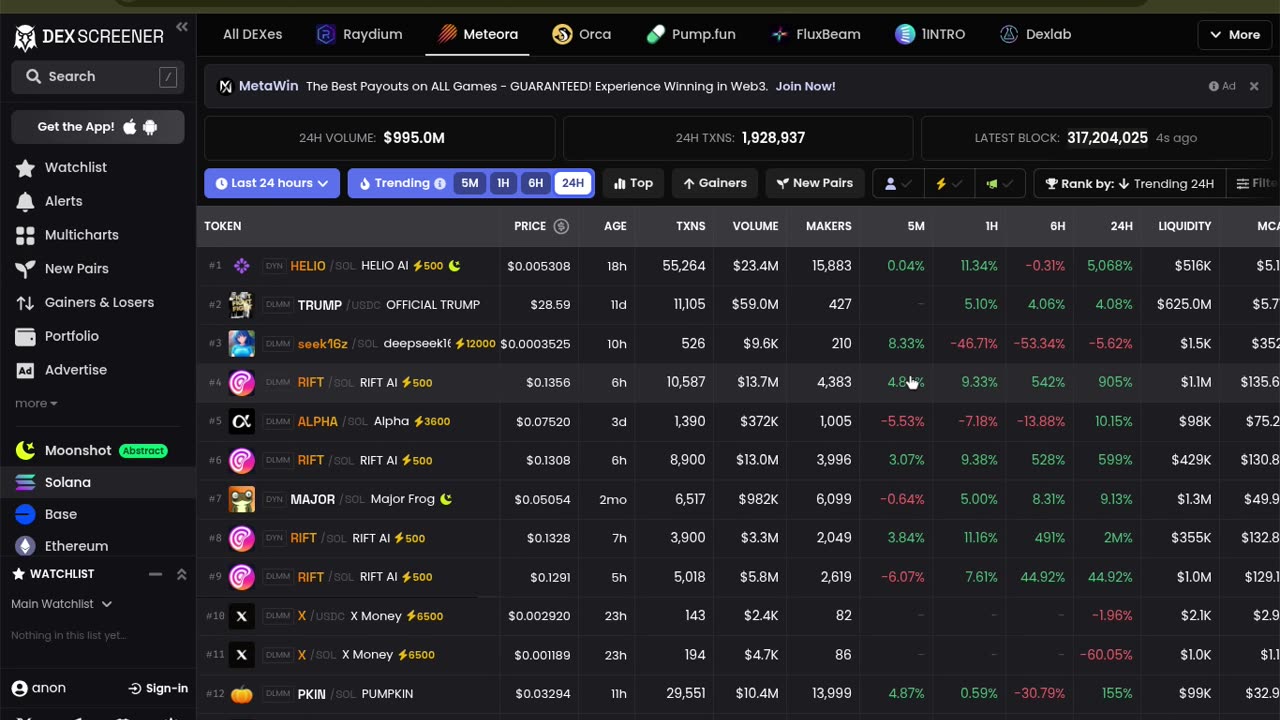The width and height of the screenshot is (1280, 720).
Task: Open the seek16z token row
Action: pos(738,344)
